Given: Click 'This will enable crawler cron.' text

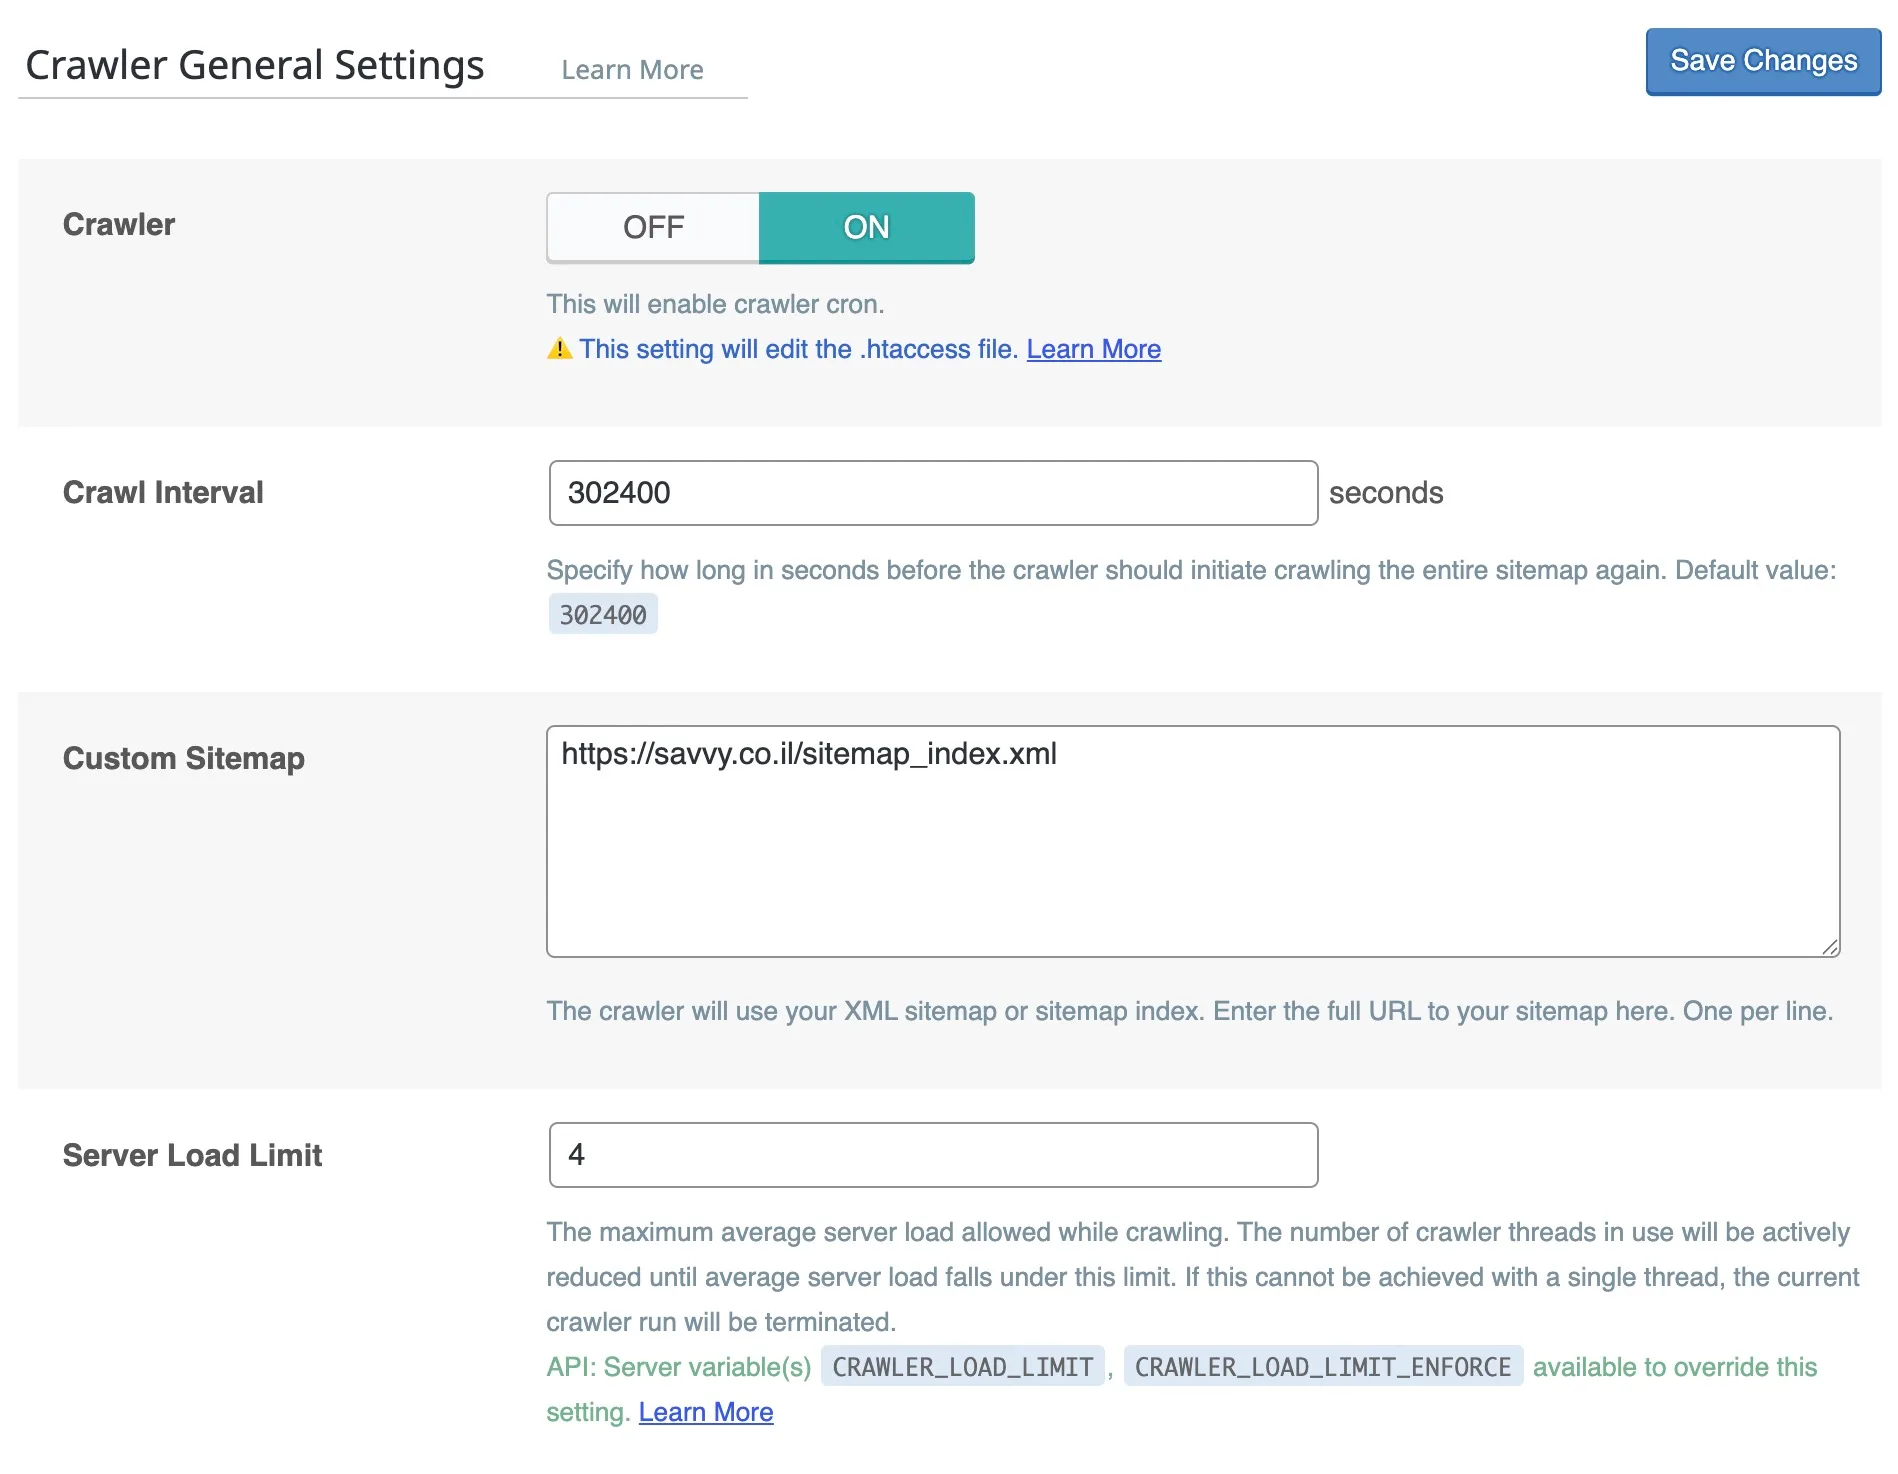Looking at the screenshot, I should [715, 304].
